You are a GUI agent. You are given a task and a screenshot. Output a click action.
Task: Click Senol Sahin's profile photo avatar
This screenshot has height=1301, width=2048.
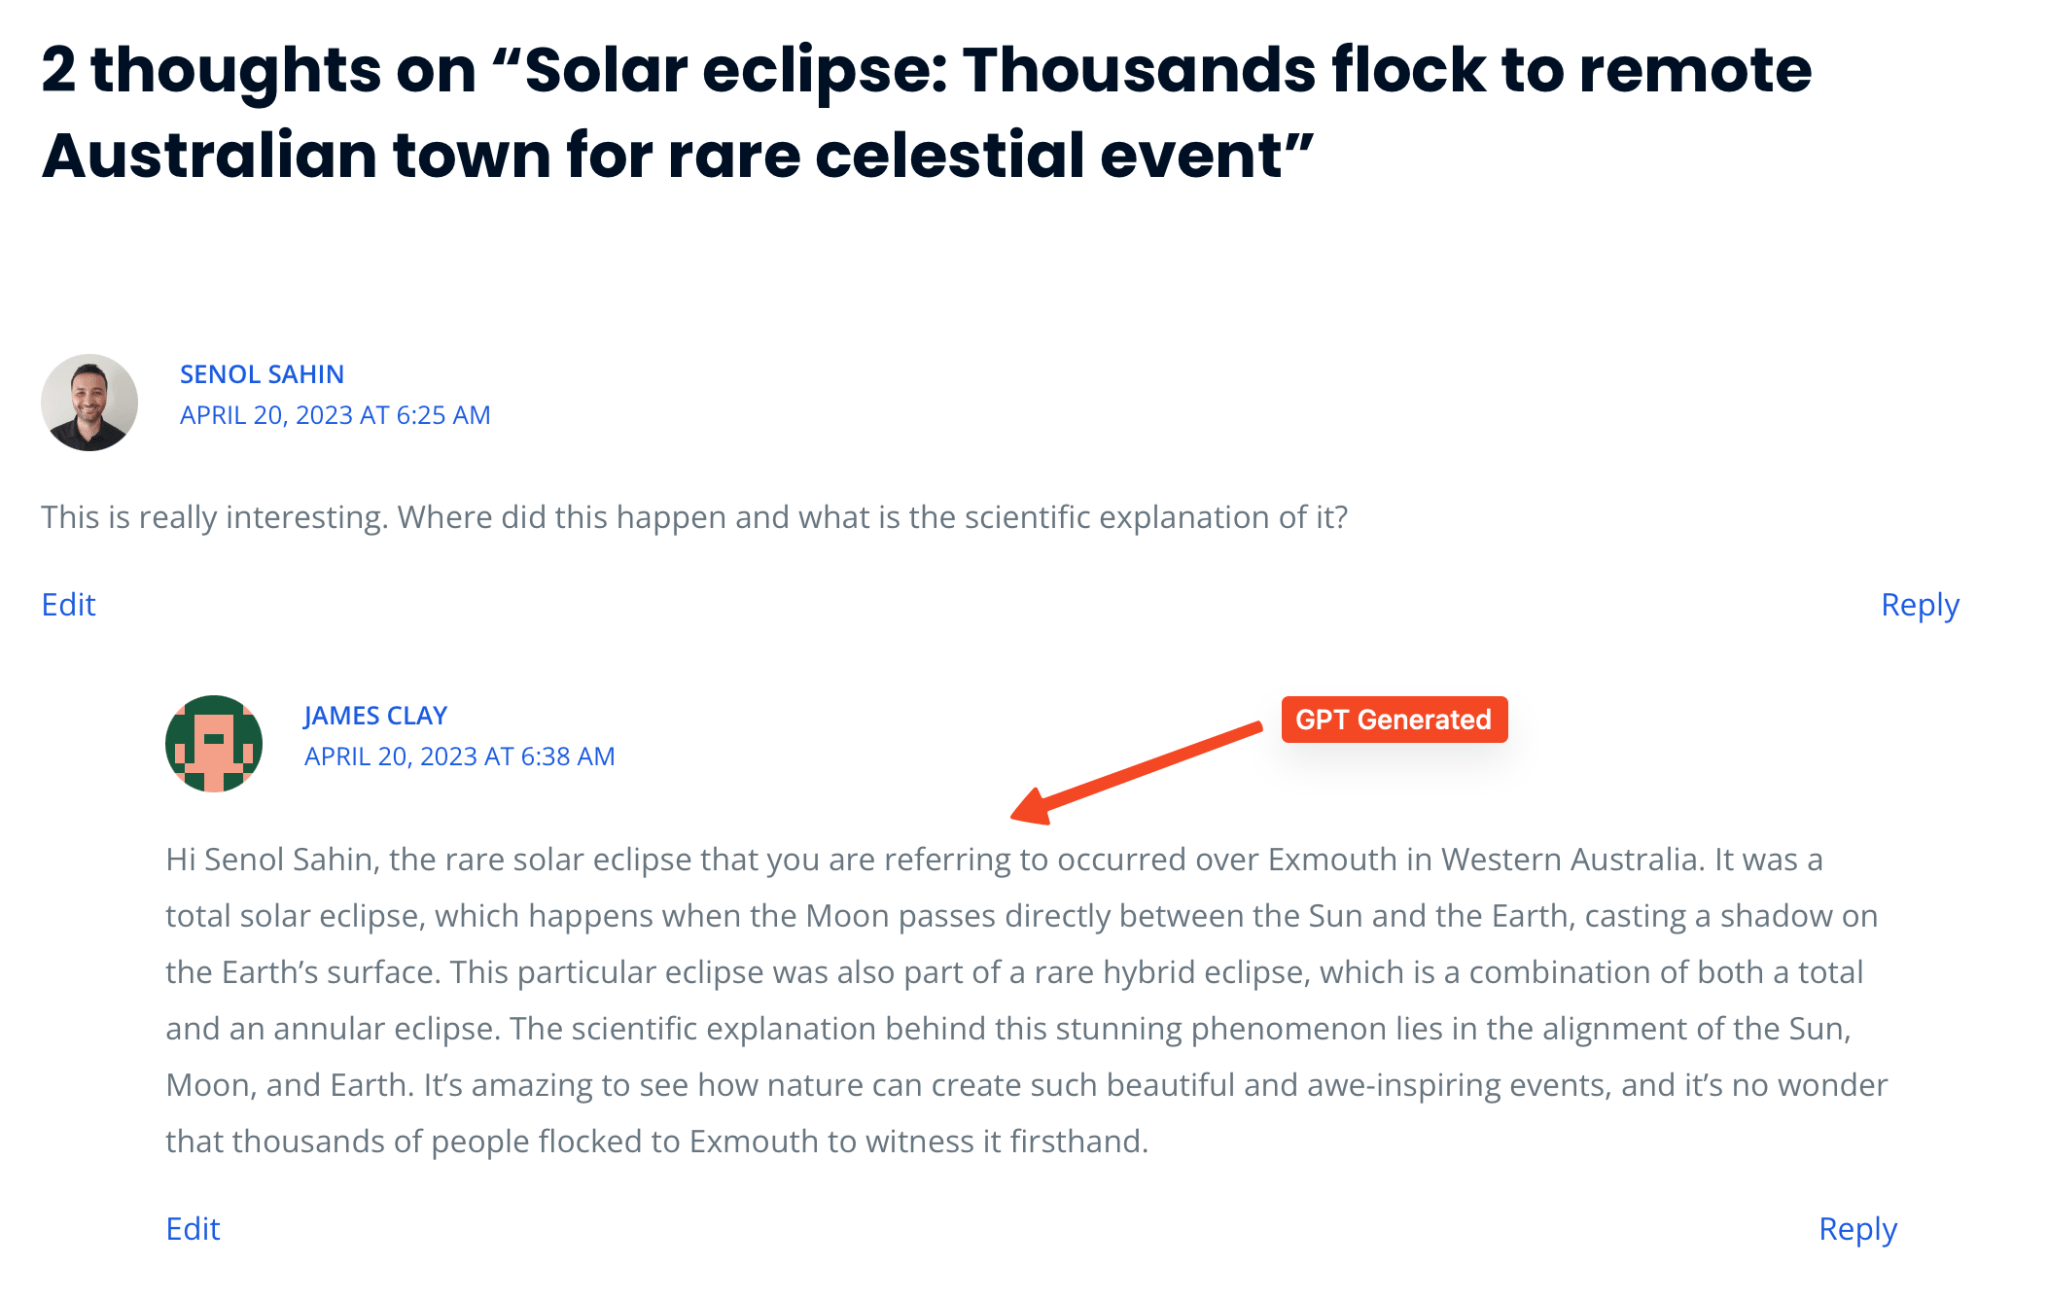89,402
